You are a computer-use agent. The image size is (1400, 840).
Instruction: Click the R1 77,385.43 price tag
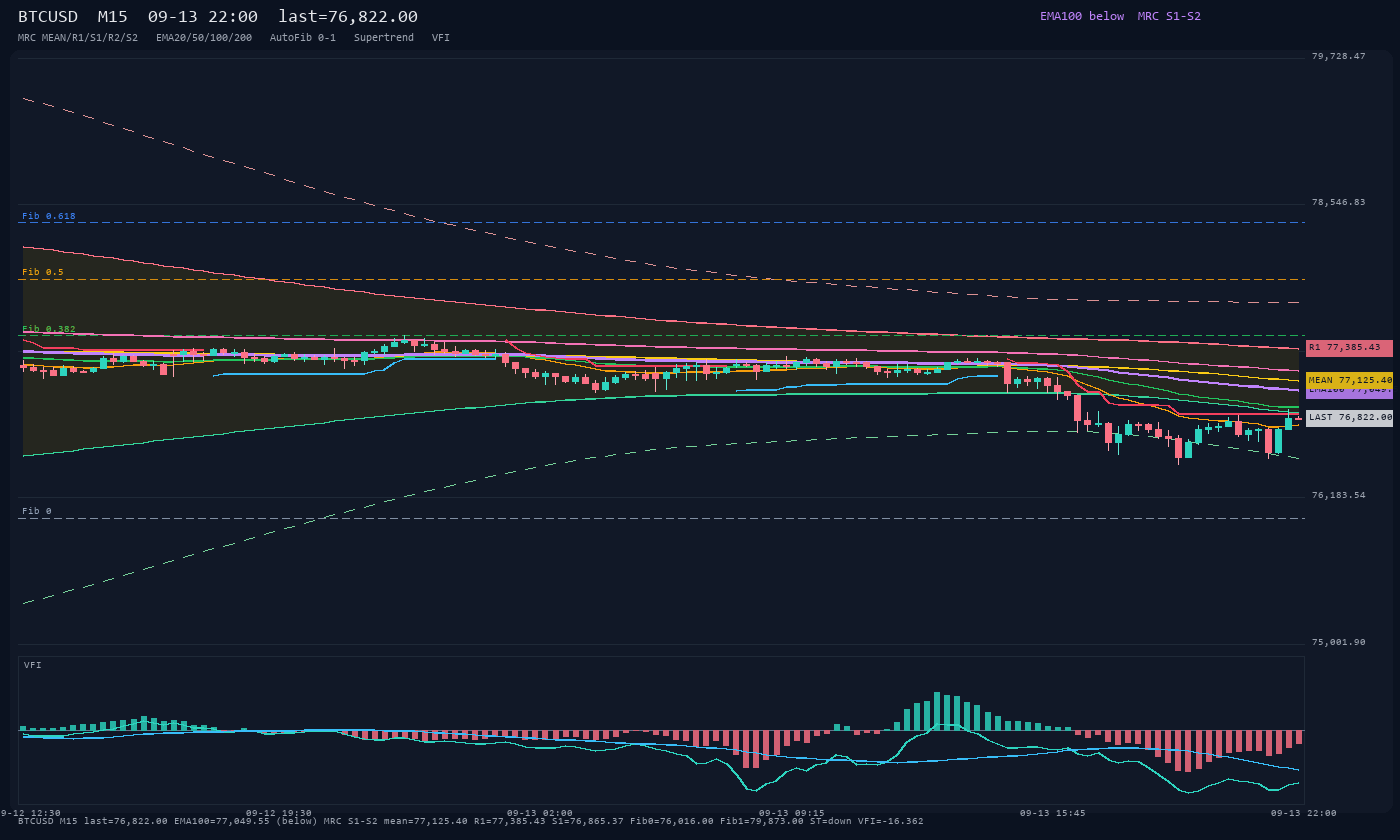coord(1349,348)
